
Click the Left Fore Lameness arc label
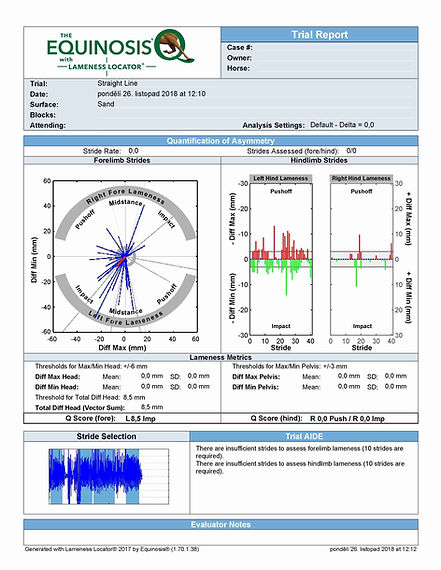pyautogui.click(x=125, y=318)
